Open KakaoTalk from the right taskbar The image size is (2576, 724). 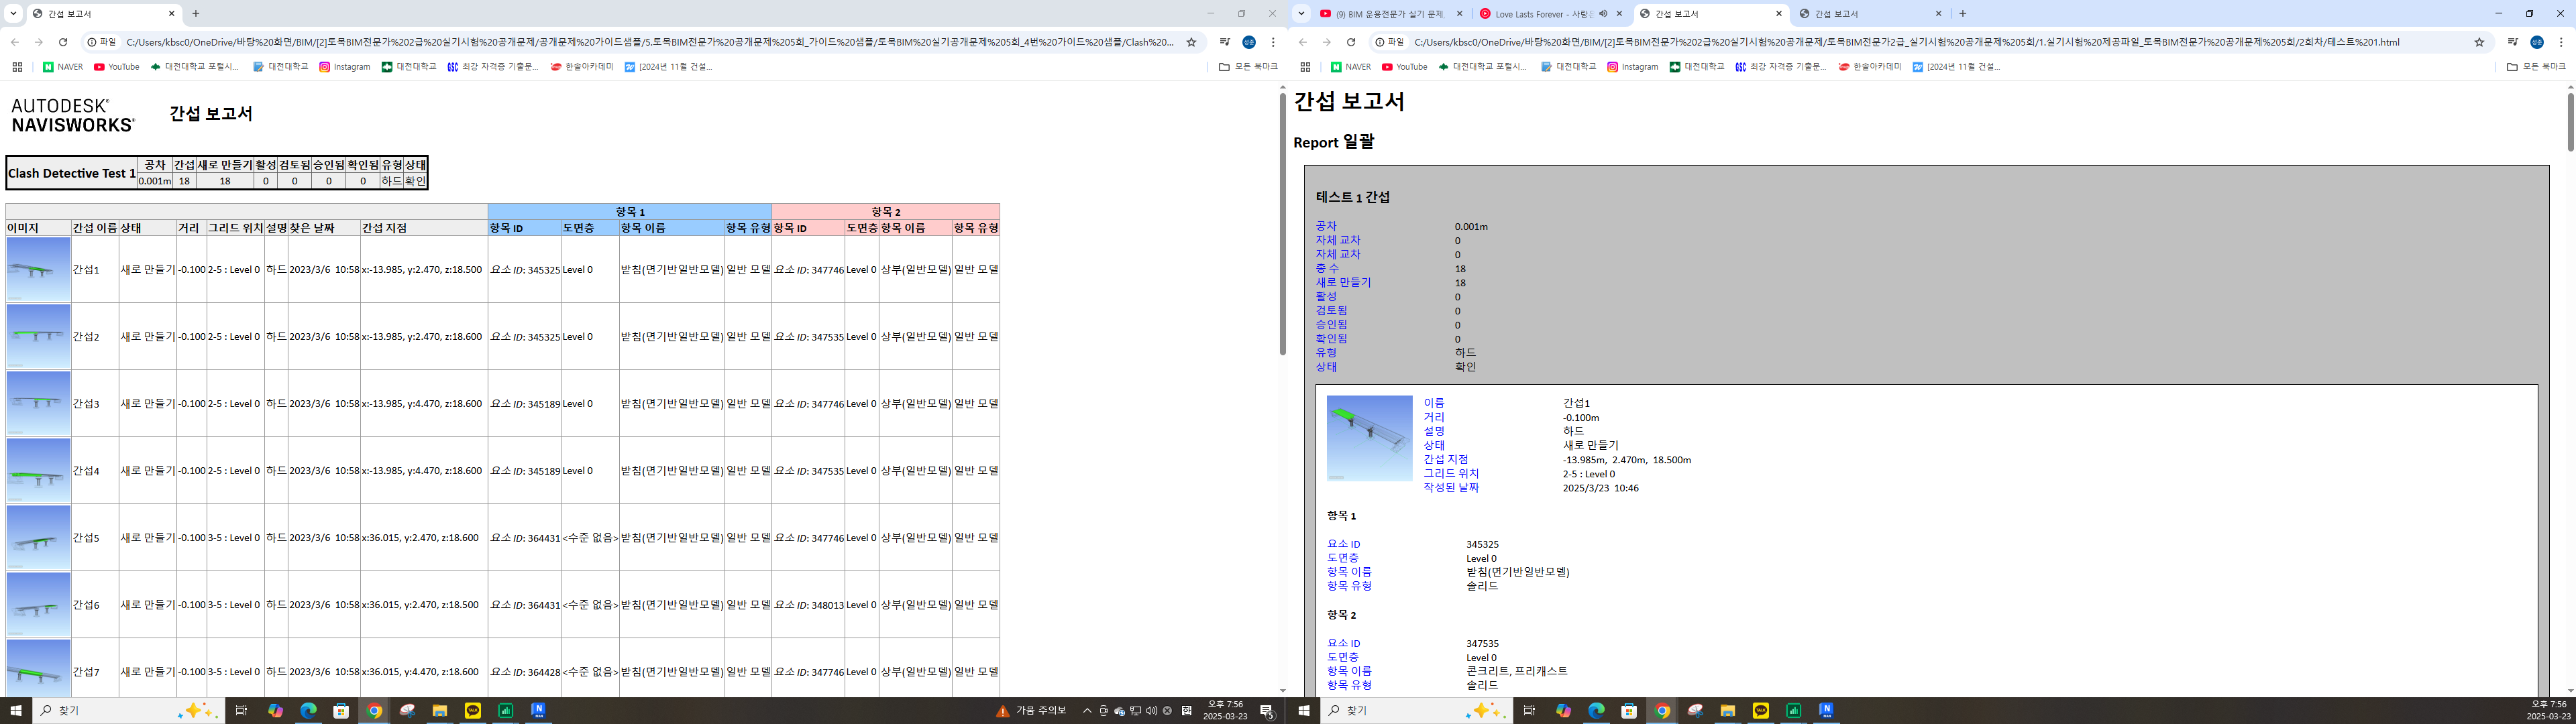coord(1761,711)
